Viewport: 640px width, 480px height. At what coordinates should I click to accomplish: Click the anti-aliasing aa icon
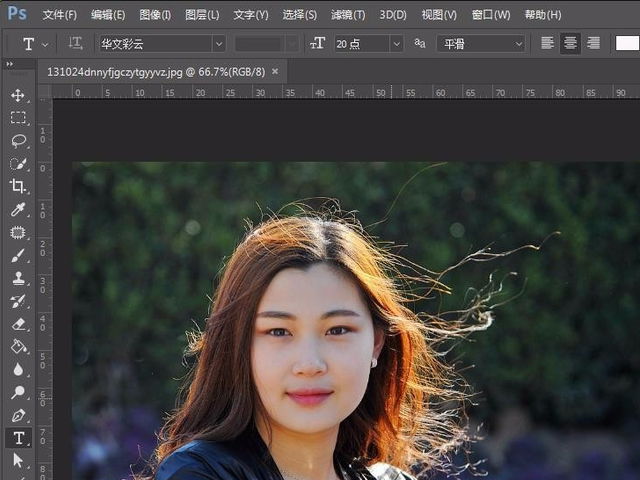pos(420,43)
